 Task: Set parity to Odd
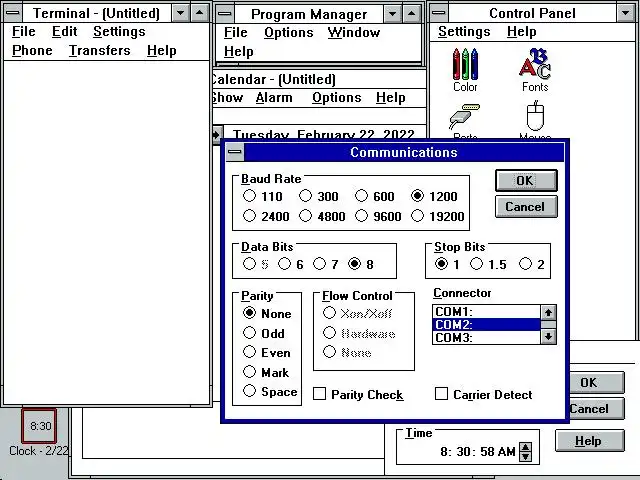pos(264,333)
